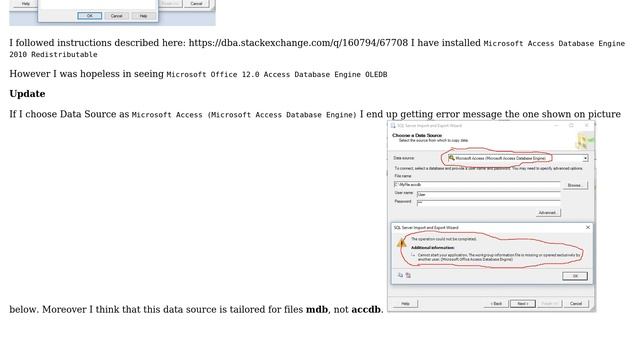
Task: Click the Choose a Data Source heading
Action: (x=417, y=135)
